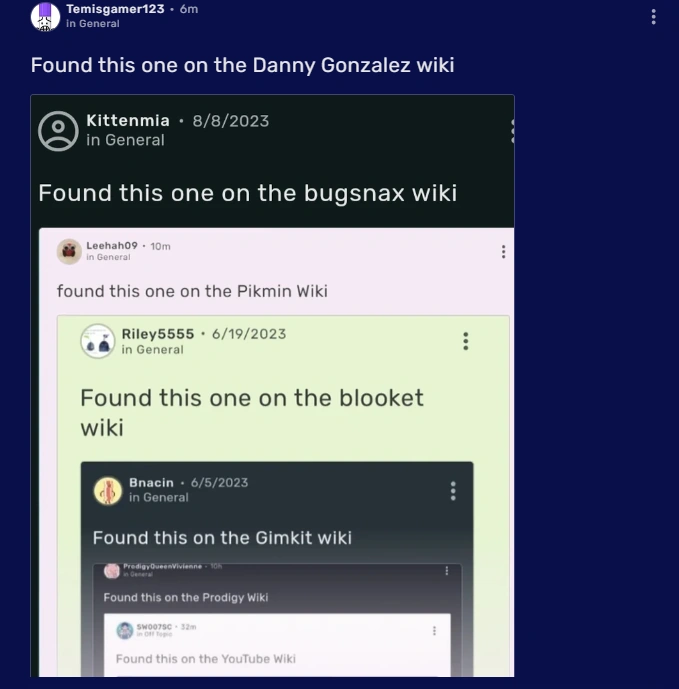Click the Riley5555 username
This screenshot has height=689, width=679.
pos(158,334)
